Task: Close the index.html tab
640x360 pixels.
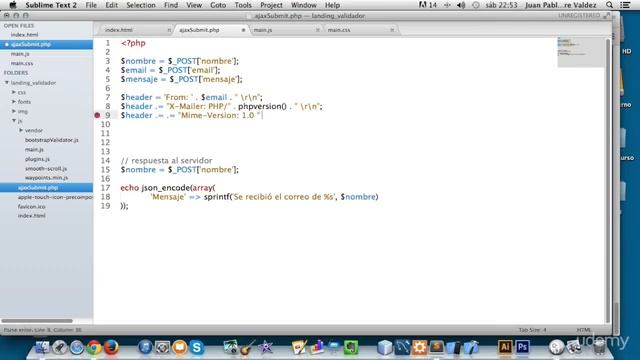Action: click(169, 30)
